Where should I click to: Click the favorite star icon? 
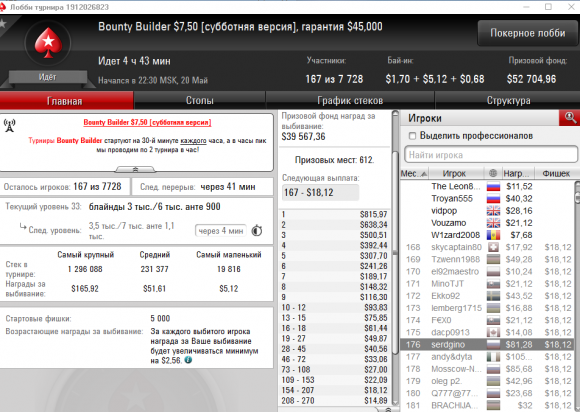coord(3,24)
